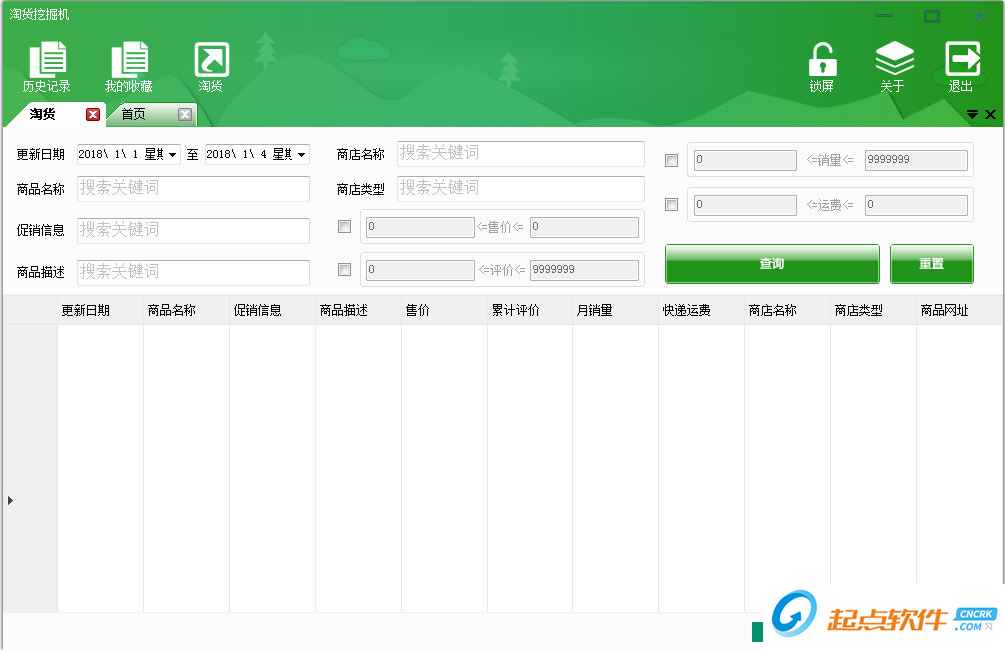Click the maximum 销量 input showing 9999999

coord(916,160)
